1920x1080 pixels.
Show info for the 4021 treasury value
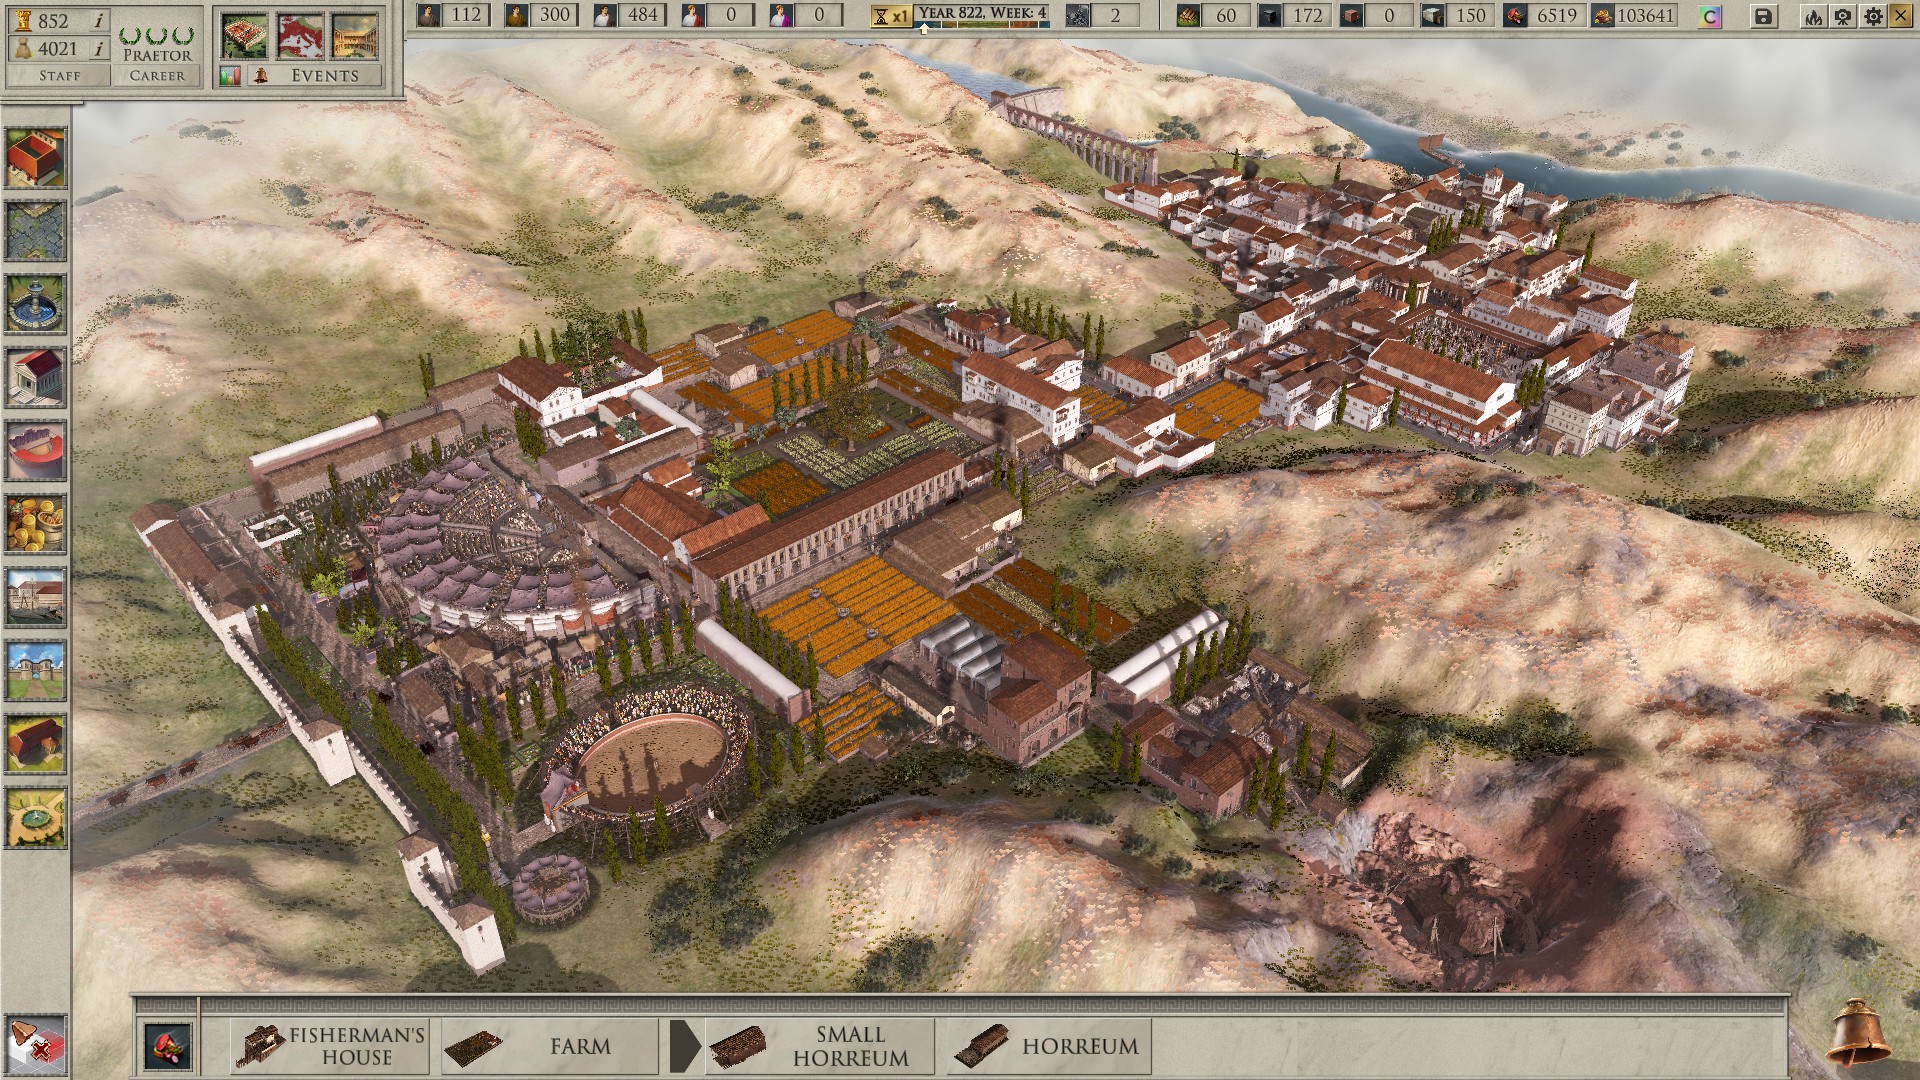pyautogui.click(x=99, y=49)
